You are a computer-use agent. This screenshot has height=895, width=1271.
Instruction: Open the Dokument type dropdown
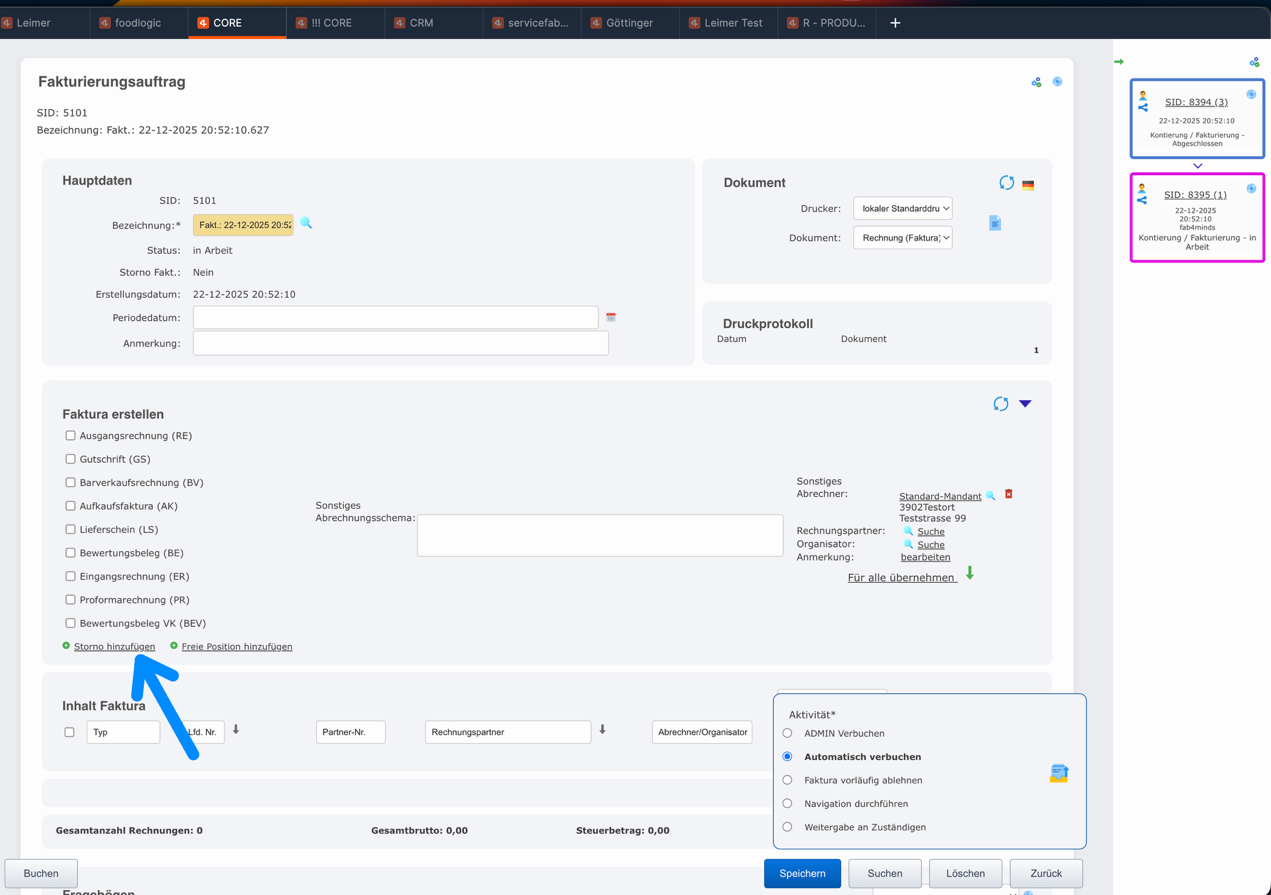(x=902, y=238)
